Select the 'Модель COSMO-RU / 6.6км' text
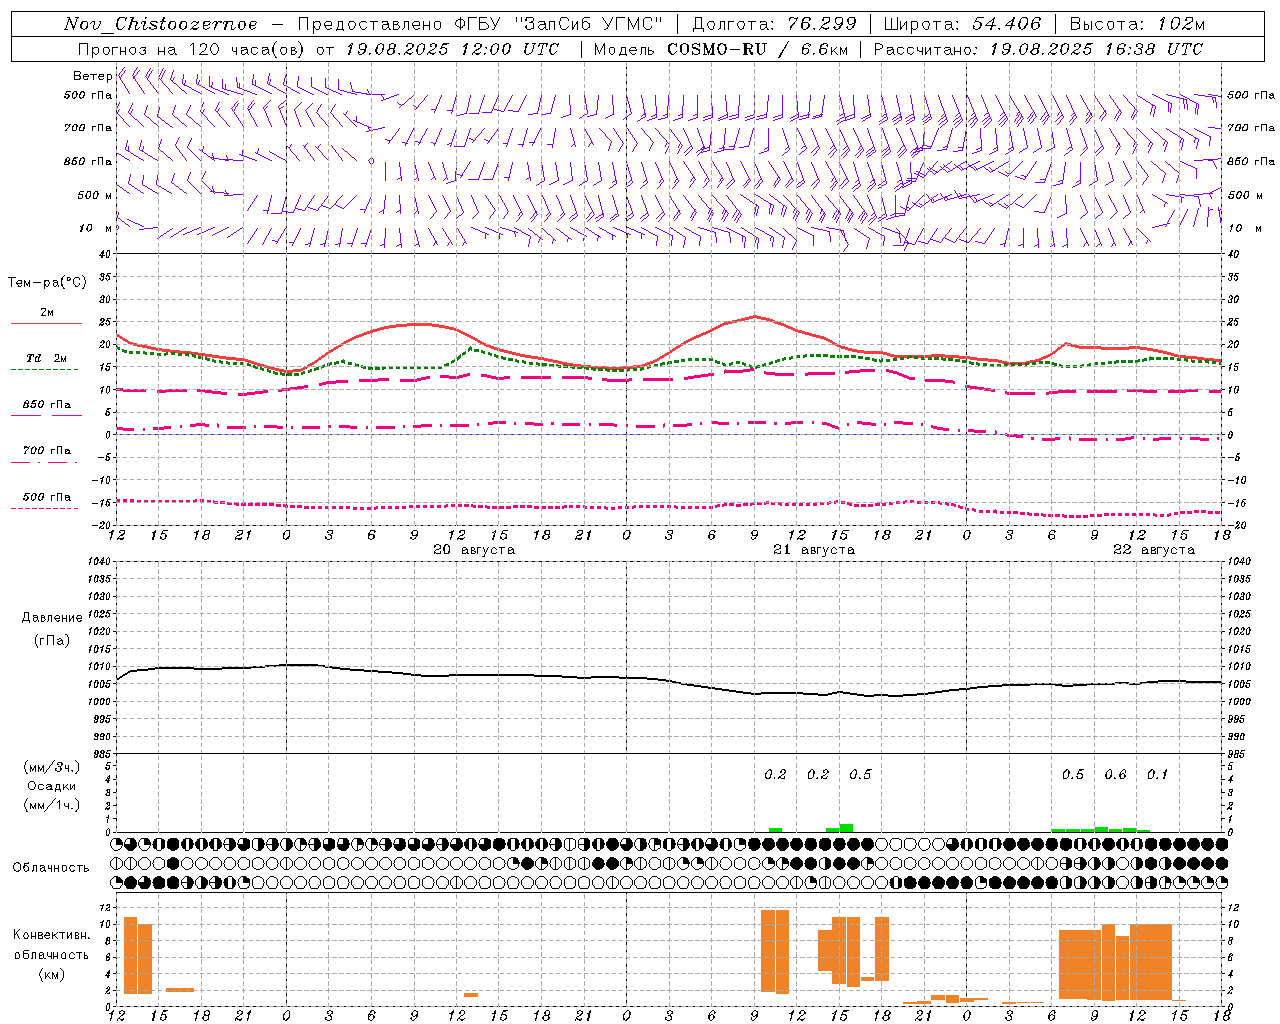 pyautogui.click(x=721, y=49)
